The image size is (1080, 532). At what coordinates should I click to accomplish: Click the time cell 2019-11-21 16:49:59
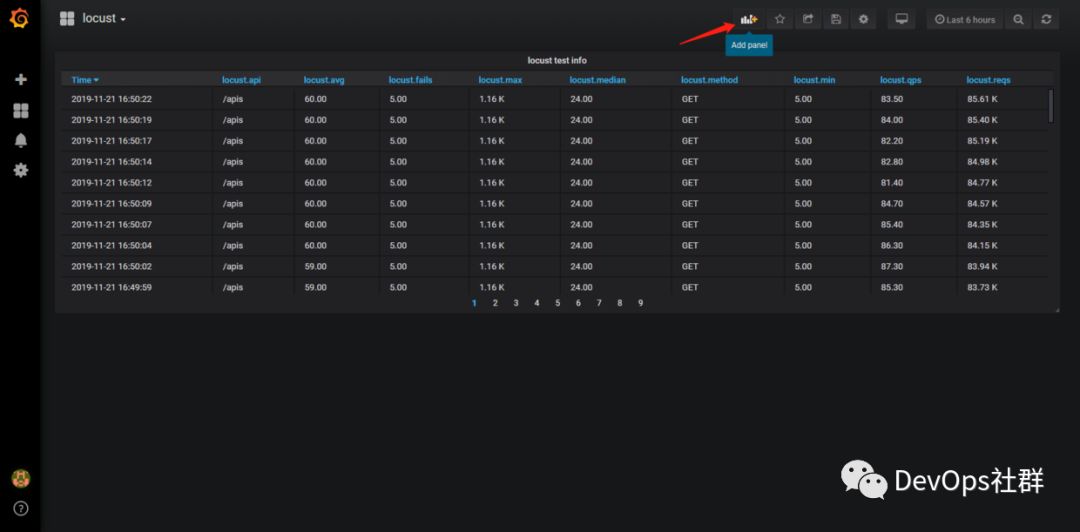pyautogui.click(x=112, y=287)
